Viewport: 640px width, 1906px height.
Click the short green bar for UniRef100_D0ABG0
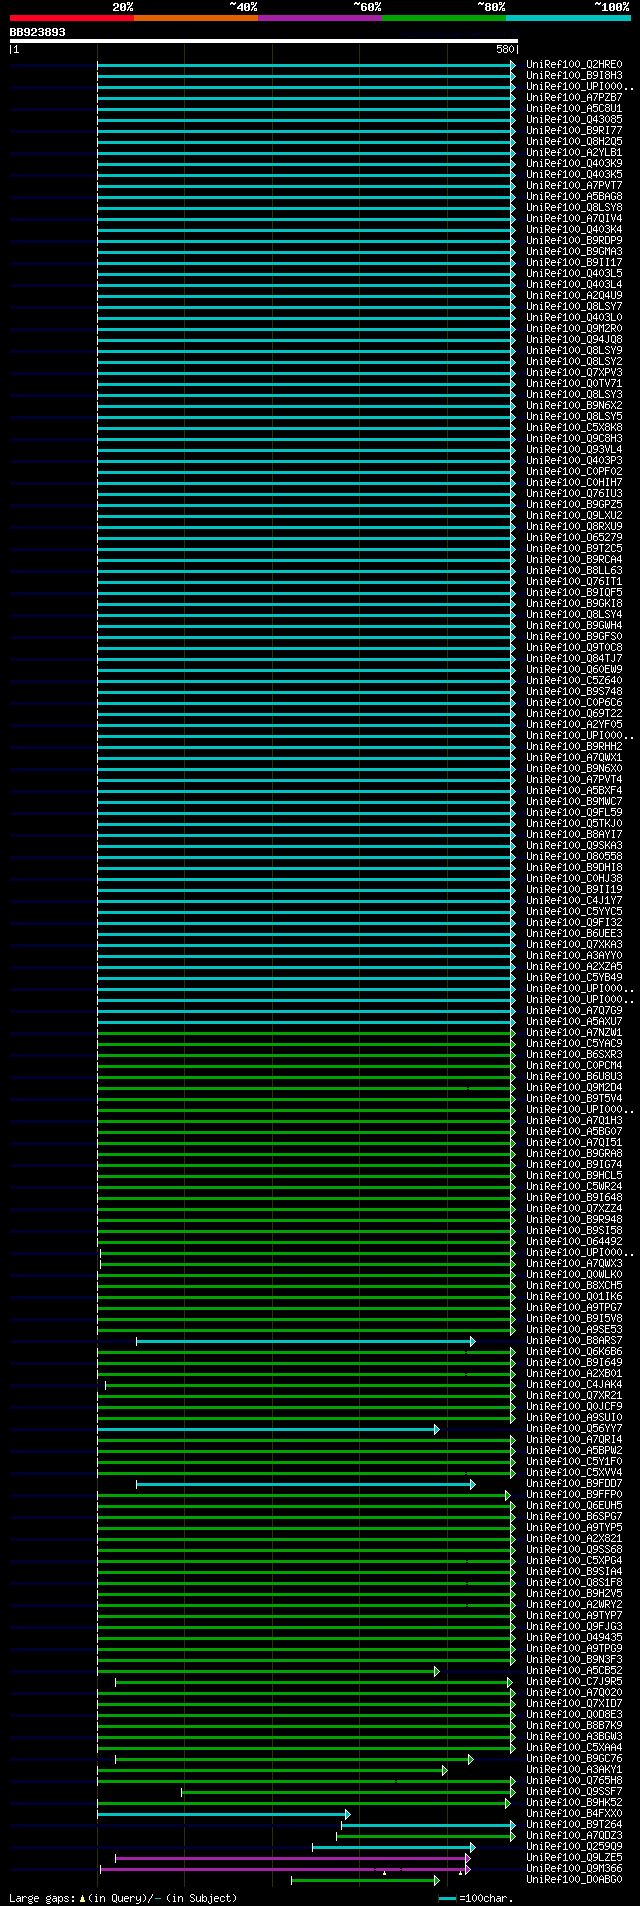(364, 1880)
